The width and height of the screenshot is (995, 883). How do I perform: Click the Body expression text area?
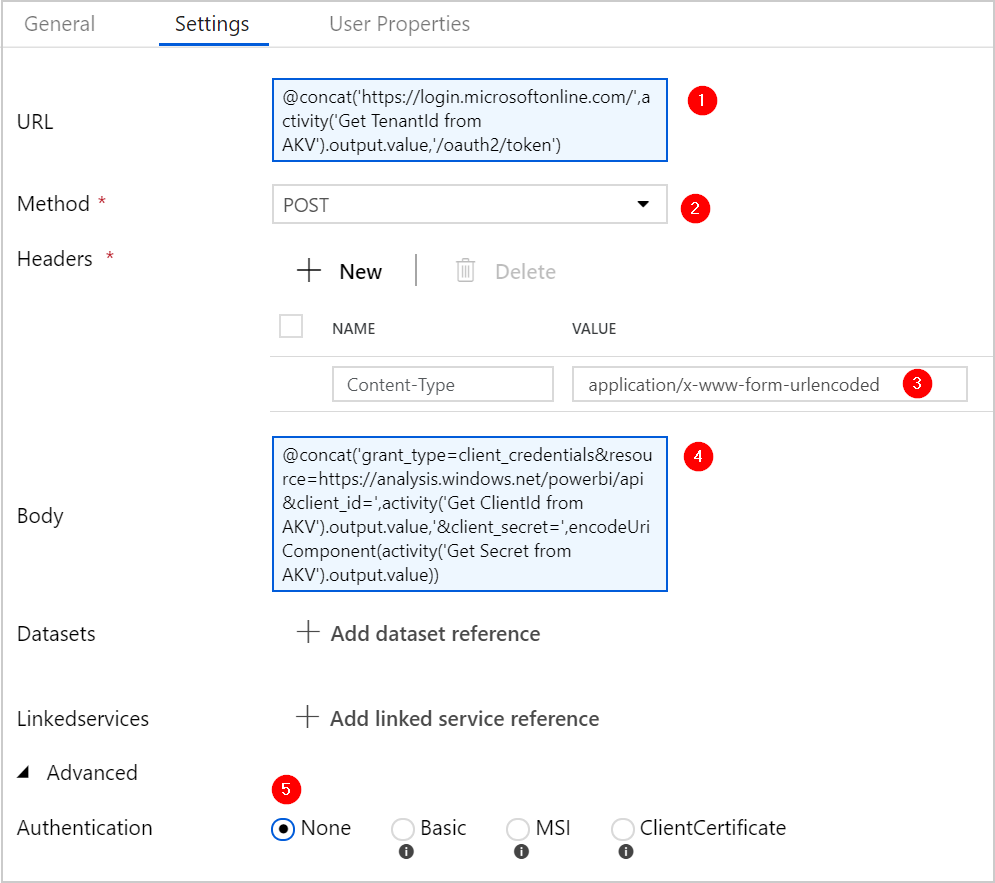tap(470, 514)
